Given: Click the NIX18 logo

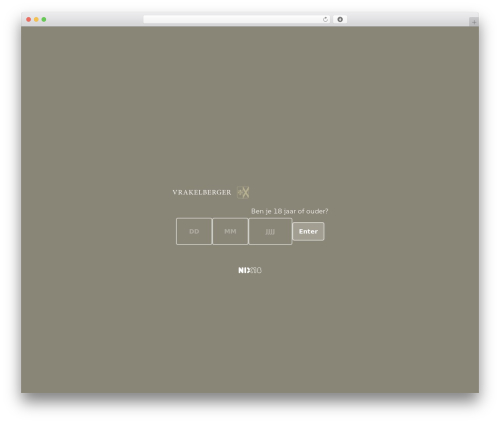Looking at the screenshot, I should pos(250,270).
